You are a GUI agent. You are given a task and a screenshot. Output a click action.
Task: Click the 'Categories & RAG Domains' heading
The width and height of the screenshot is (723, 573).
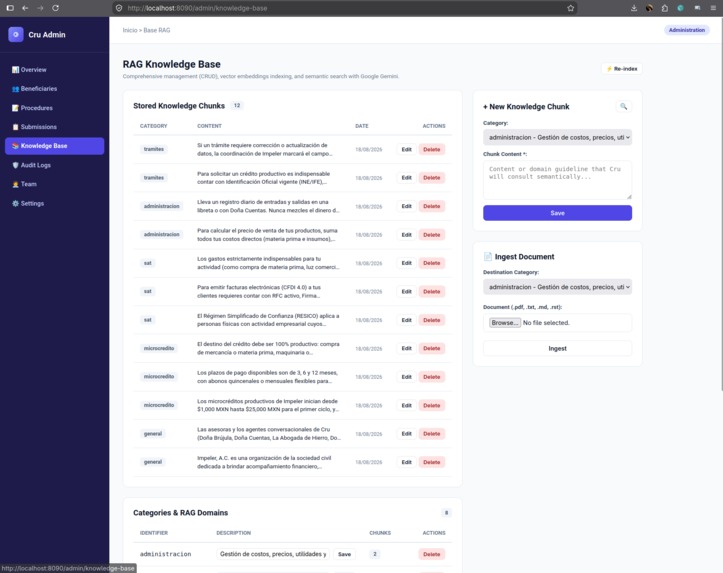point(180,513)
